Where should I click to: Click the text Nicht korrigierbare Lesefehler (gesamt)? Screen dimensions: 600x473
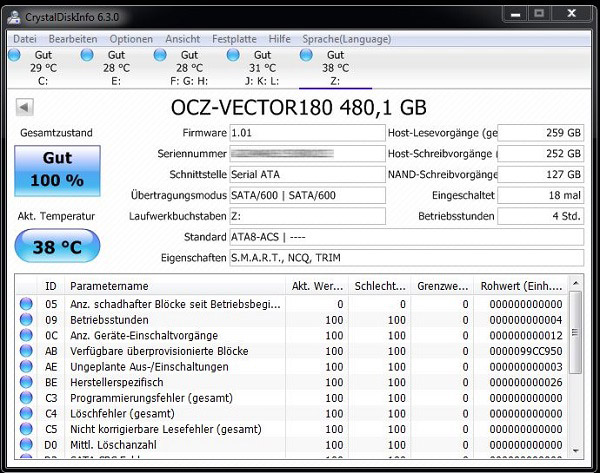(x=166, y=429)
